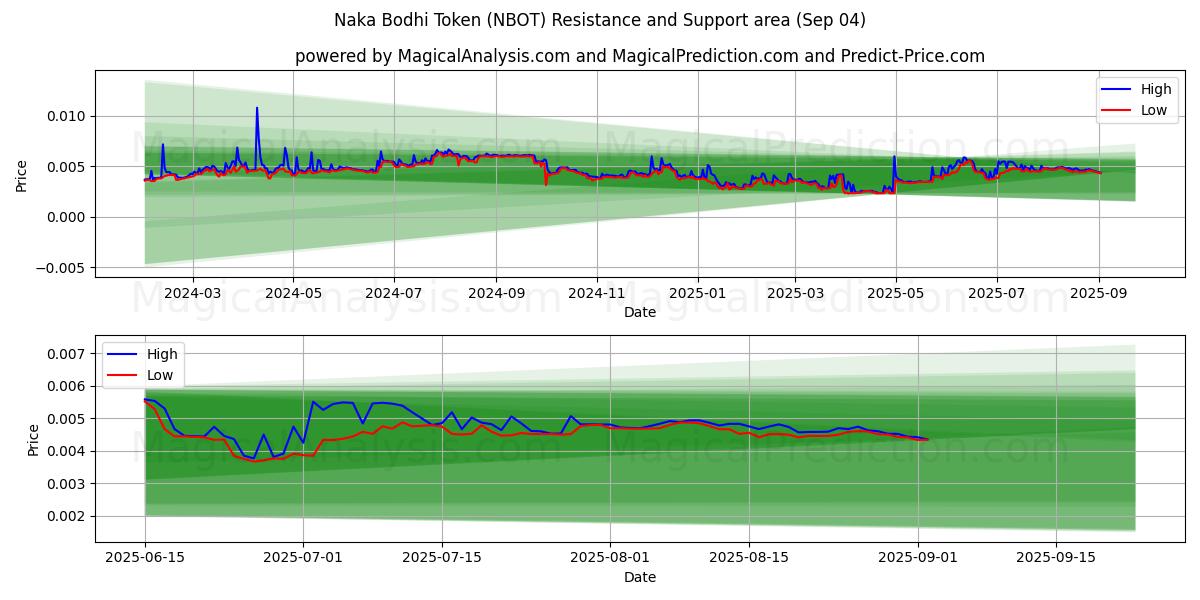This screenshot has width=1200, height=600.
Task: Click the 'Date' x-axis title of the bottom chart
Action: coord(640,577)
